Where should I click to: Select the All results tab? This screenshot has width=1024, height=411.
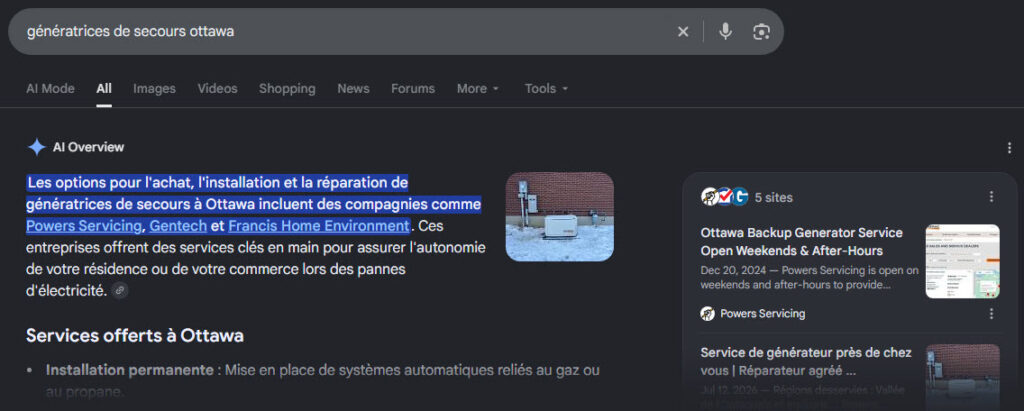104,88
